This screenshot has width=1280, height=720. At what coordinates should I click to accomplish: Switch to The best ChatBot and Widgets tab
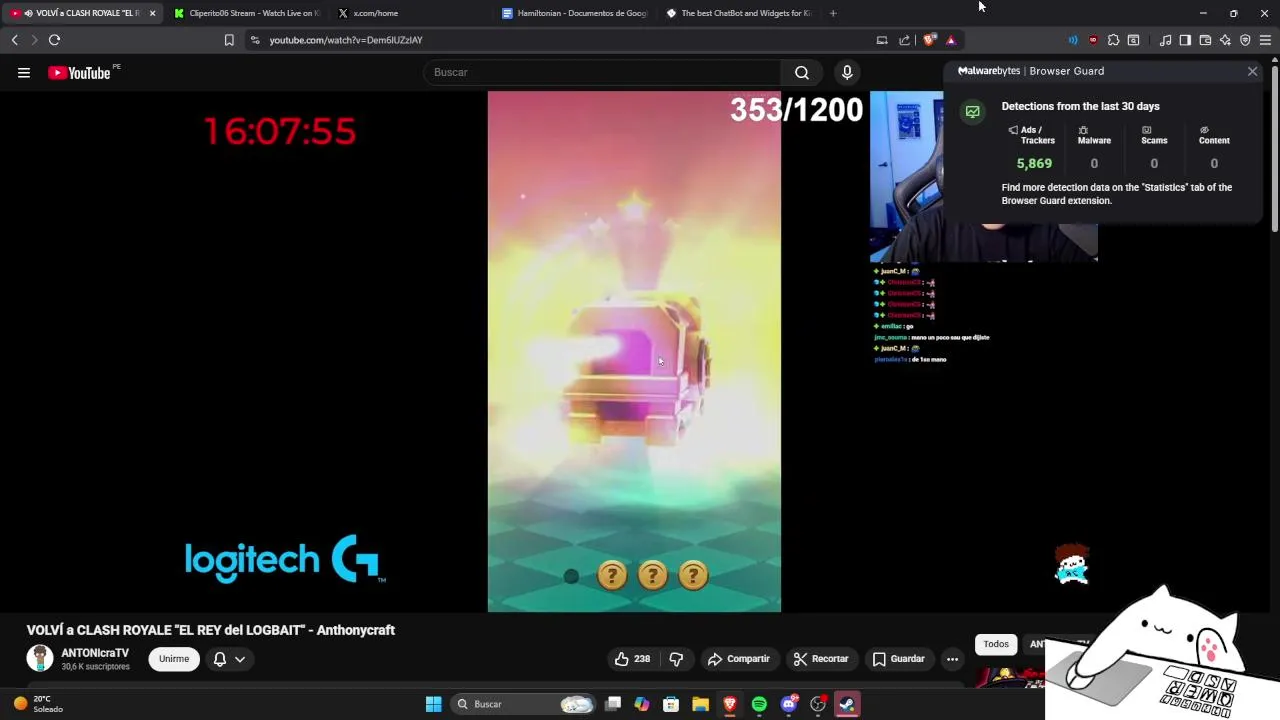coord(738,13)
